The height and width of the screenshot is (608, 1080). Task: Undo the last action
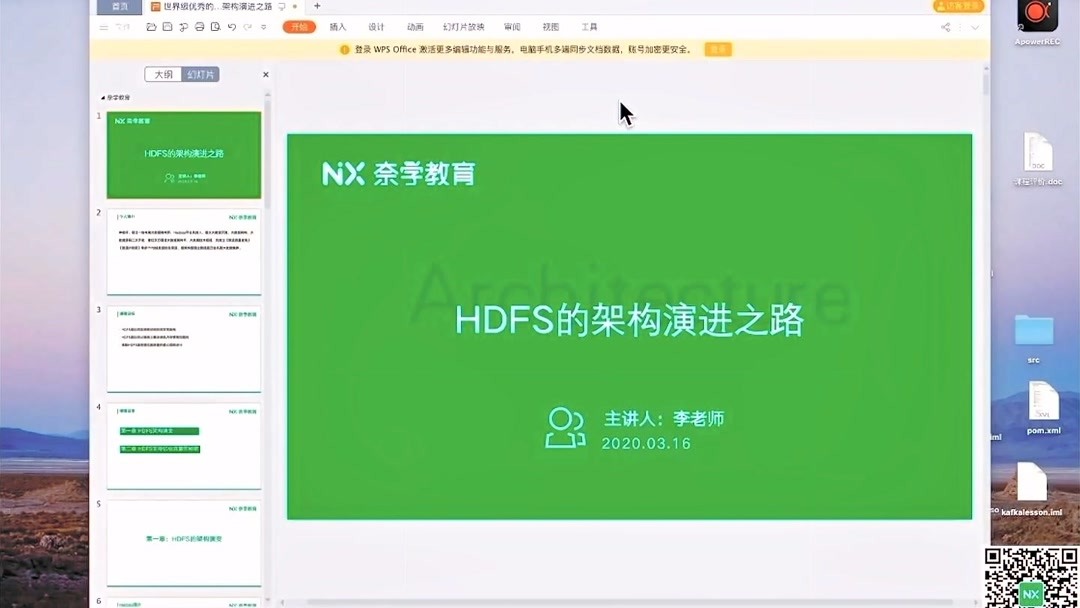232,28
